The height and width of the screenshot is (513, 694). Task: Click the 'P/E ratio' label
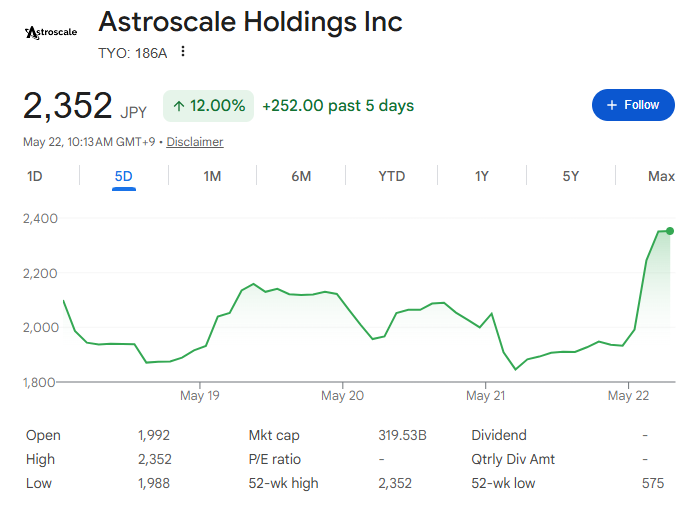(275, 459)
